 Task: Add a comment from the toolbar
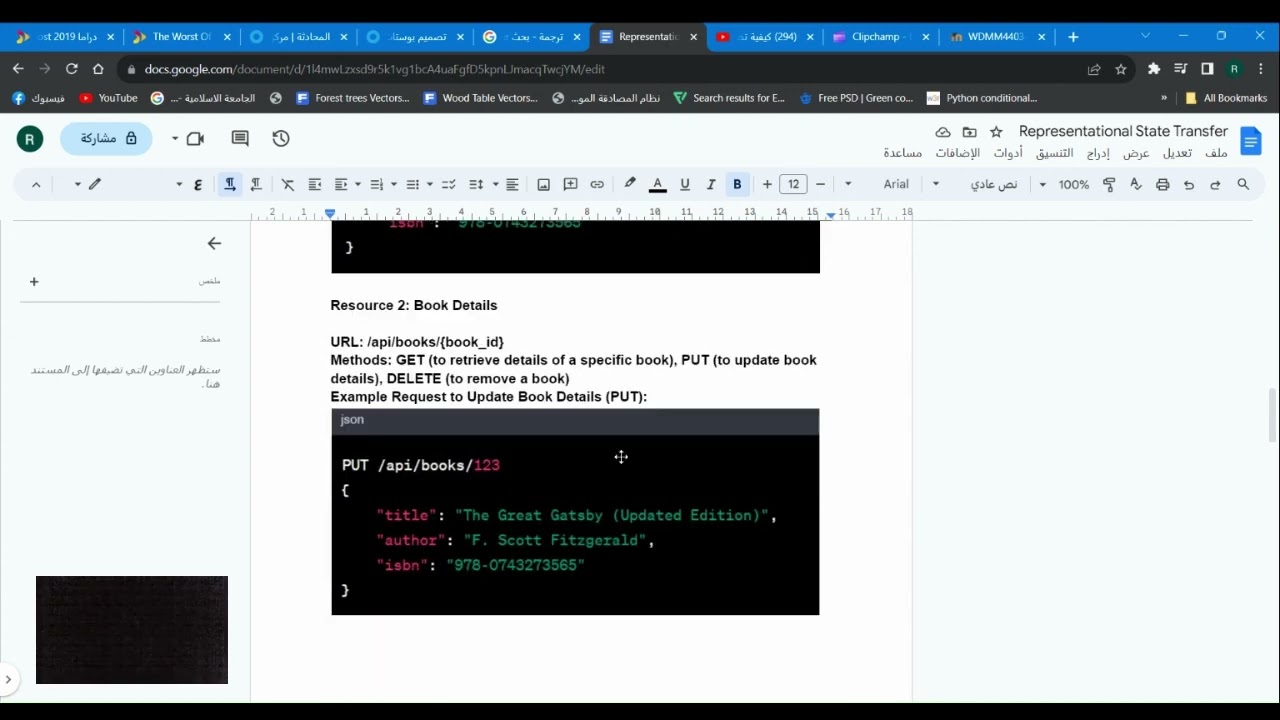point(571,184)
